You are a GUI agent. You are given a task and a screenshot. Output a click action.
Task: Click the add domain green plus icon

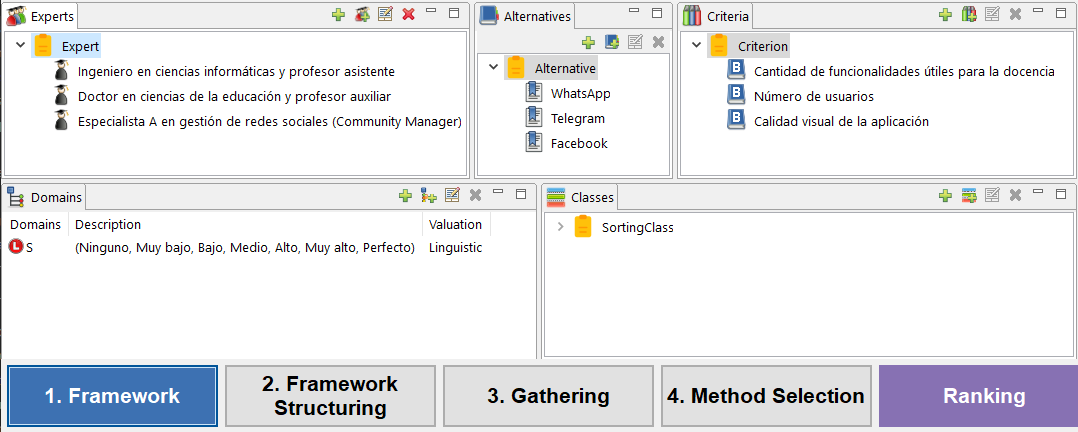405,196
